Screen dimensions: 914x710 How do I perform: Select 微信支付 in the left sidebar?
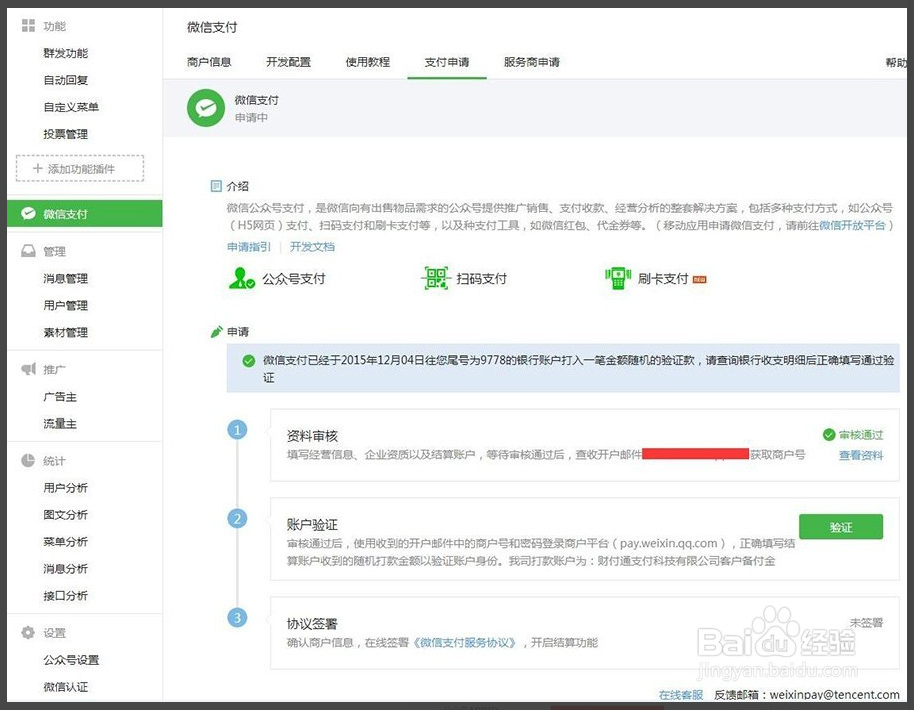pyautogui.click(x=65, y=214)
